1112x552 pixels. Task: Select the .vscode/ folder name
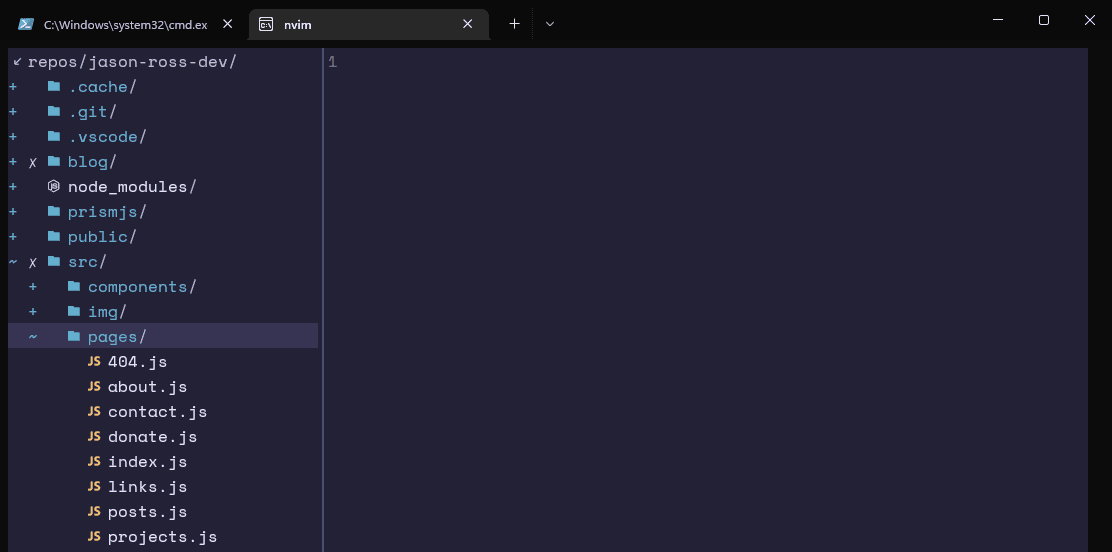coord(107,136)
